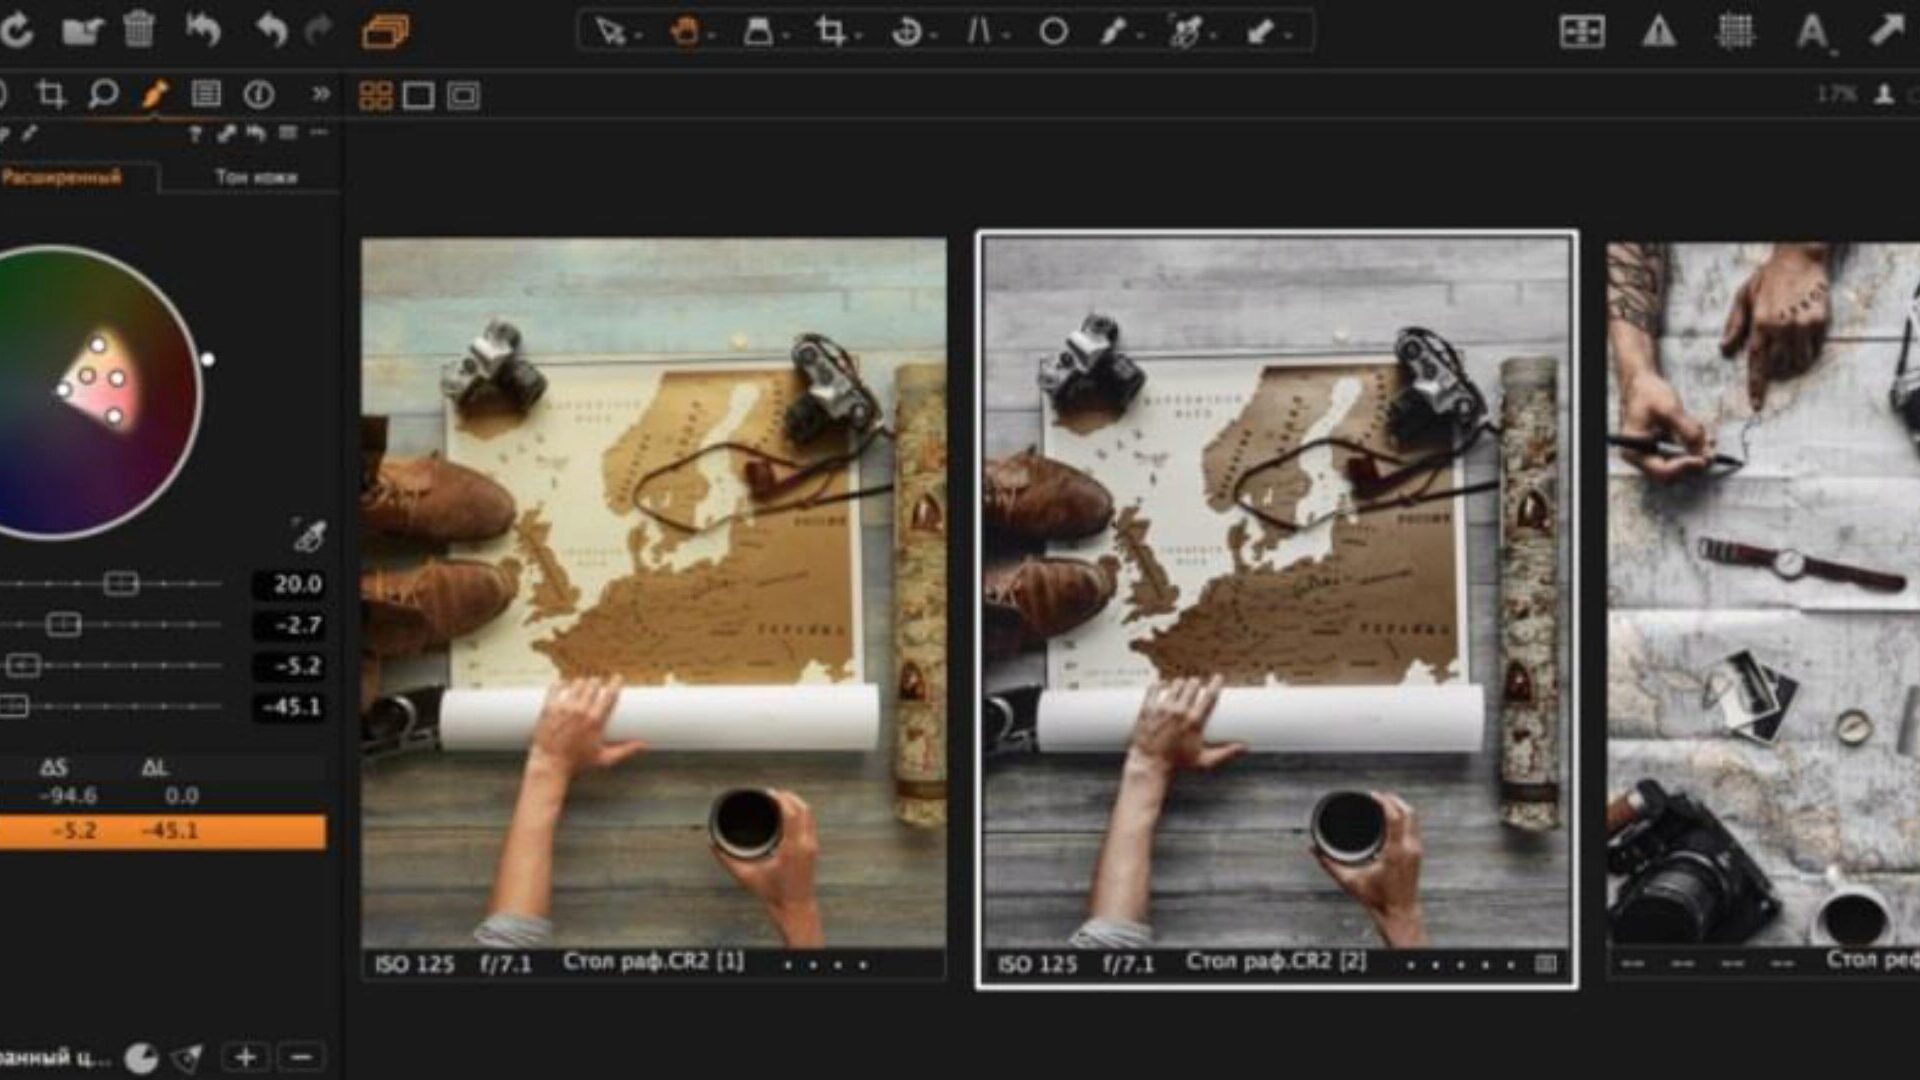Screen dimensions: 1920x1080
Task: Toggle multi-view grid viewer mode
Action: (x=375, y=96)
